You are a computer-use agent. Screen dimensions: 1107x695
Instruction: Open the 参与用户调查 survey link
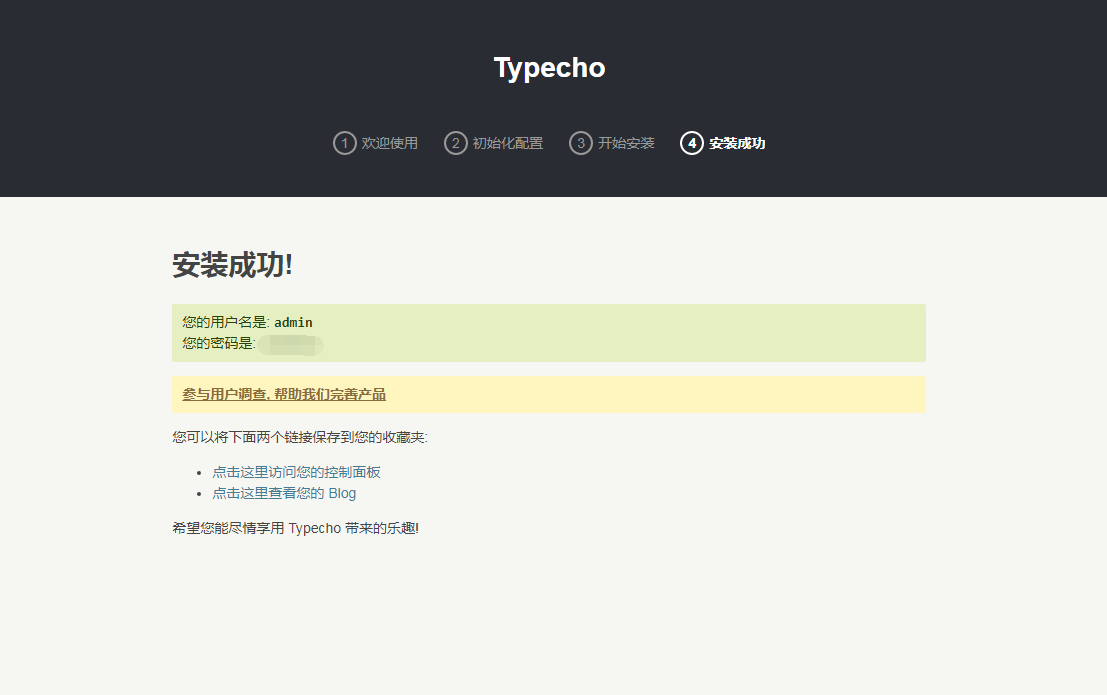284,394
